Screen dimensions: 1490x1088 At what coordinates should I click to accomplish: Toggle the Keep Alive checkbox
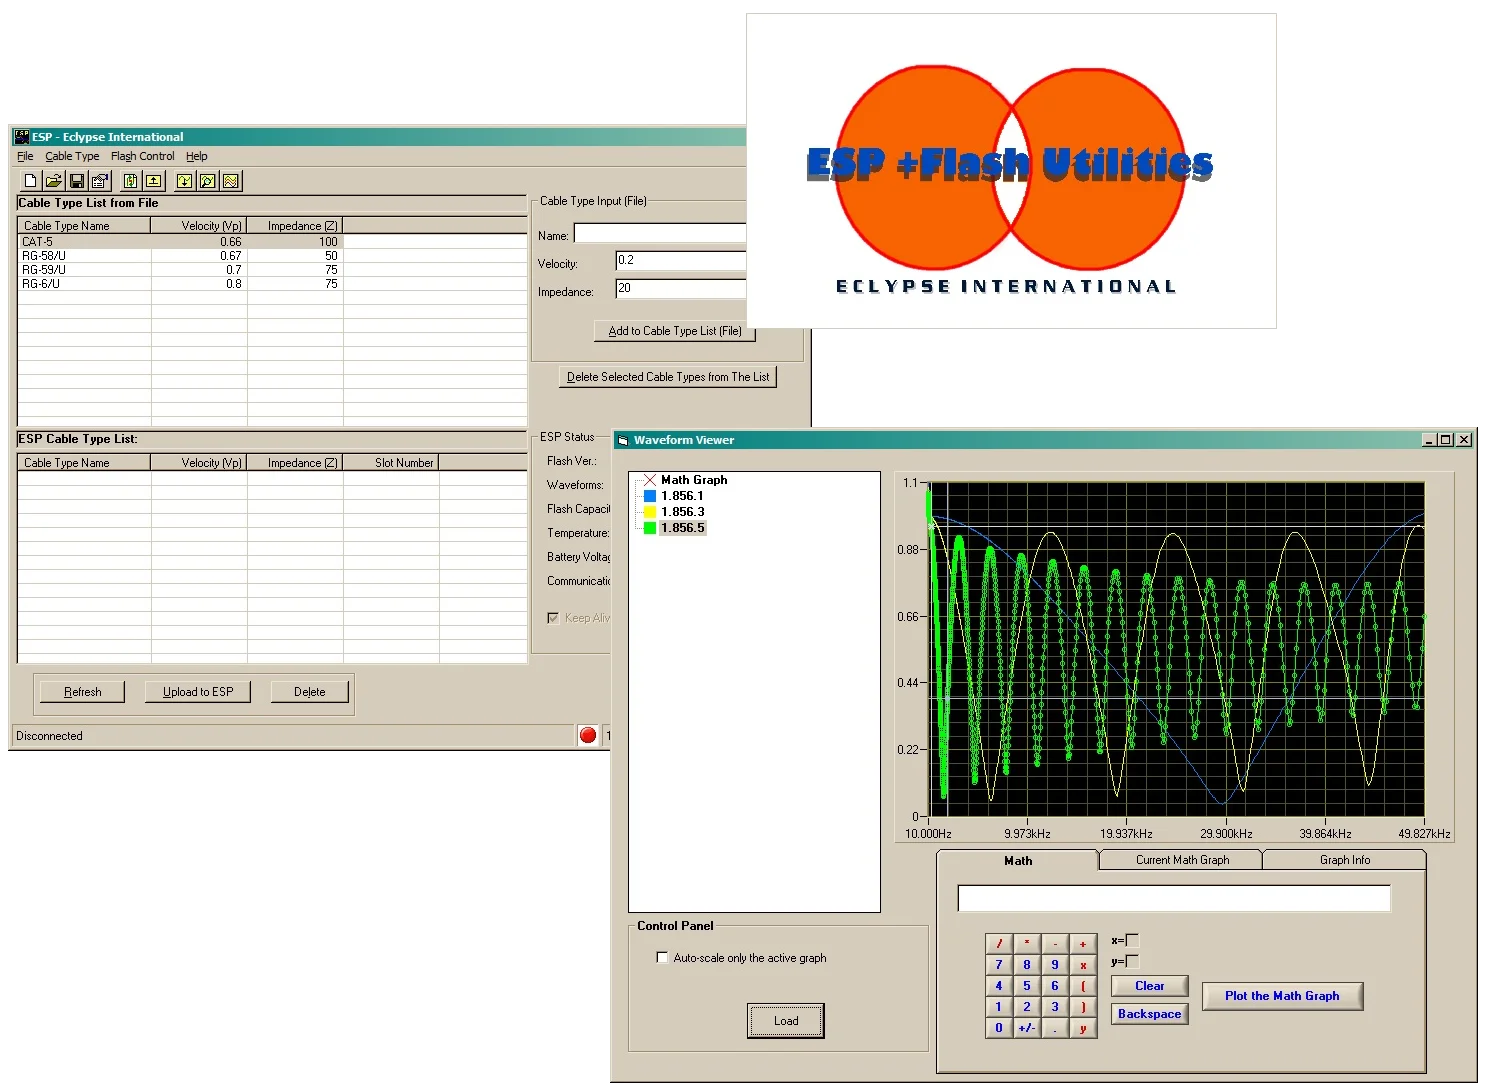point(553,618)
